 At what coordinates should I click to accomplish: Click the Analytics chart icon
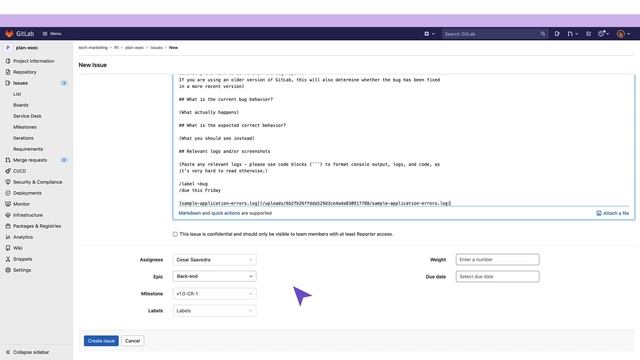coord(8,237)
